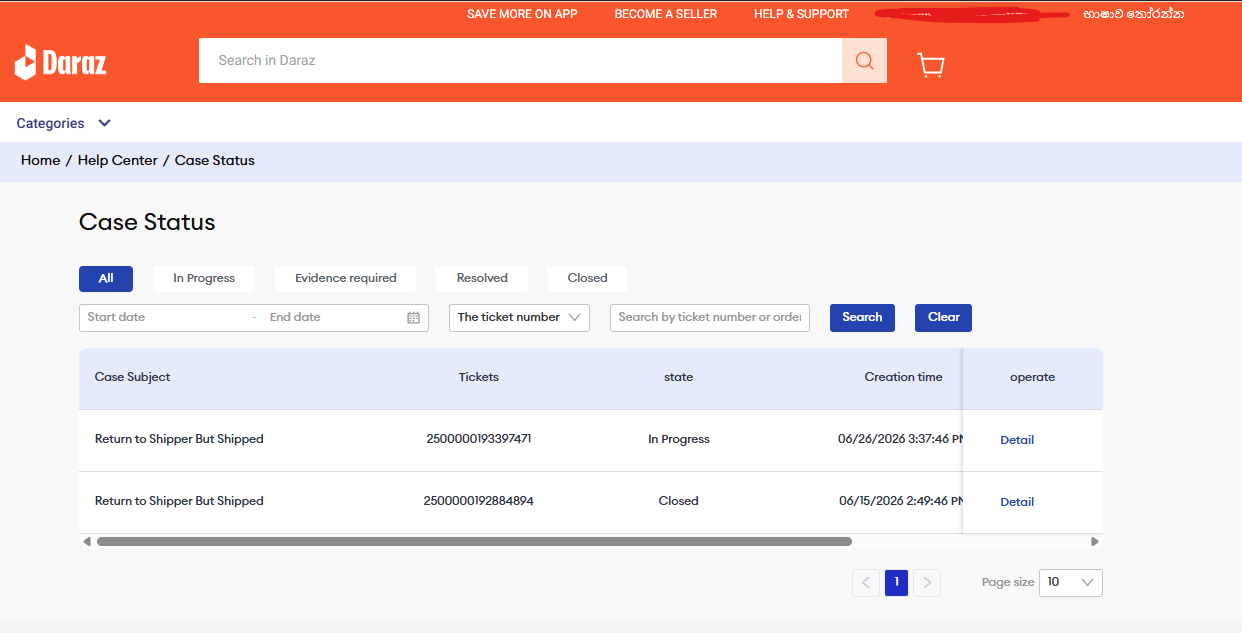This screenshot has width=1242, height=633.
Task: Select the Evidence required filter tab
Action: pyautogui.click(x=346, y=278)
